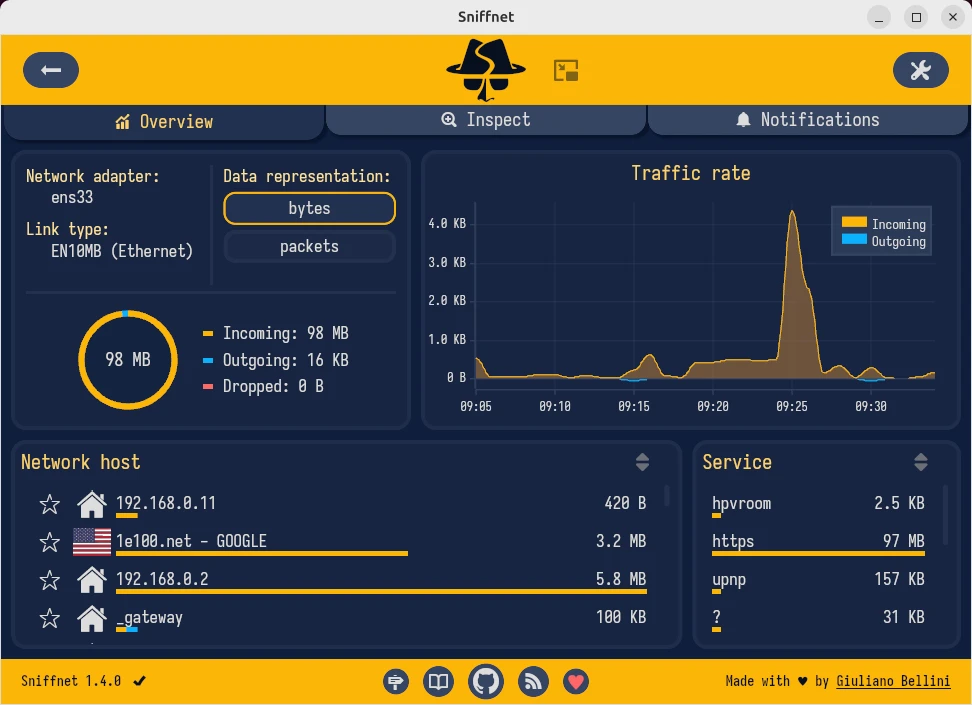Viewport: 972px width, 705px height.
Task: Click the heart sponsor icon
Action: (x=576, y=681)
